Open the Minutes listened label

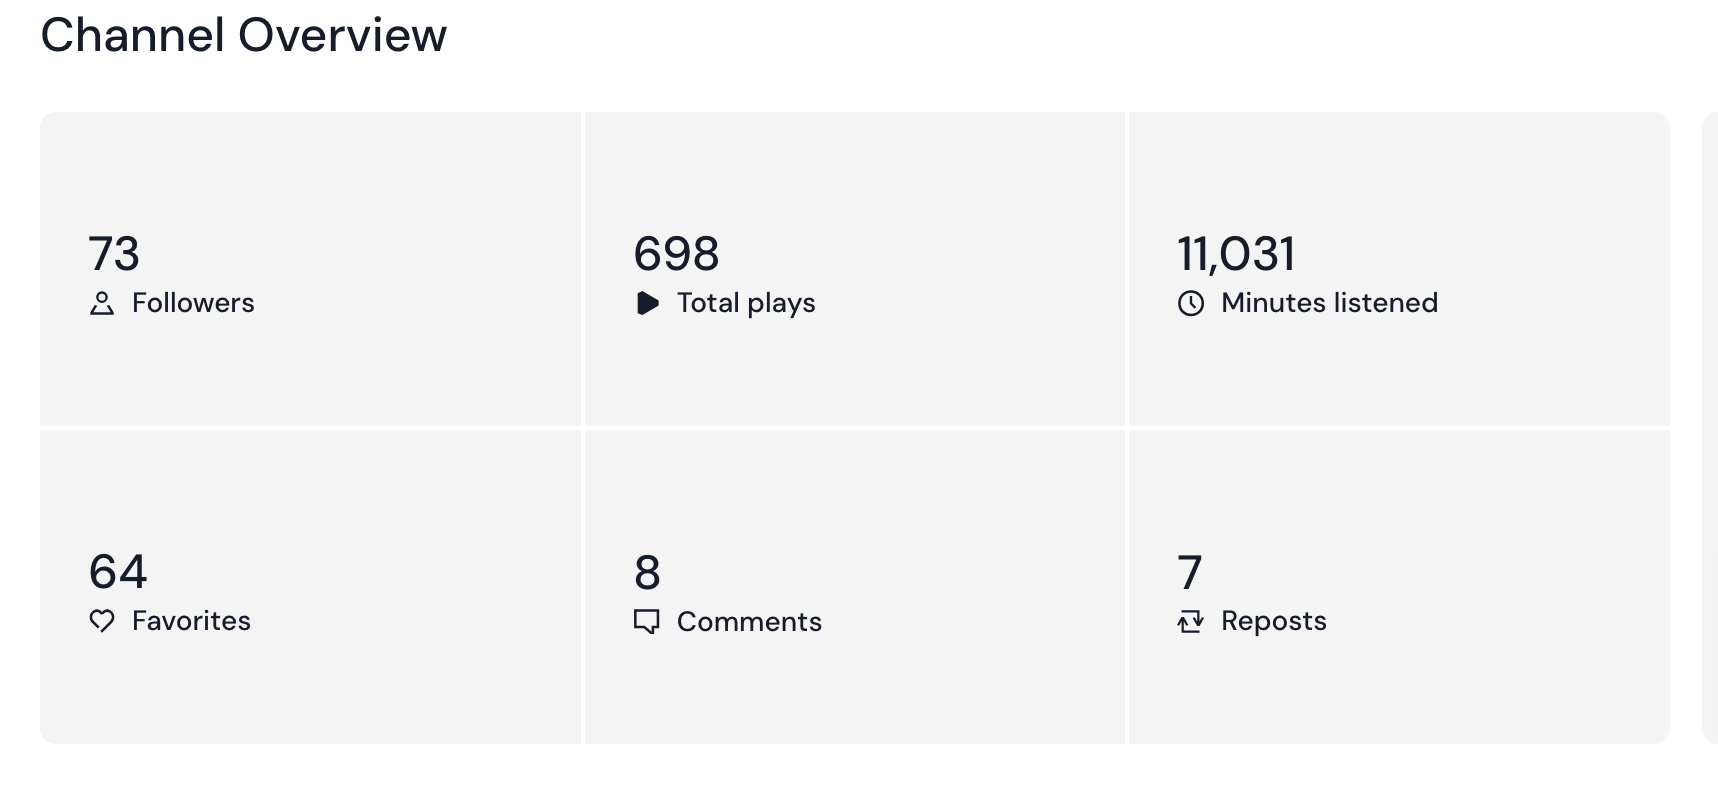[x=1329, y=303]
